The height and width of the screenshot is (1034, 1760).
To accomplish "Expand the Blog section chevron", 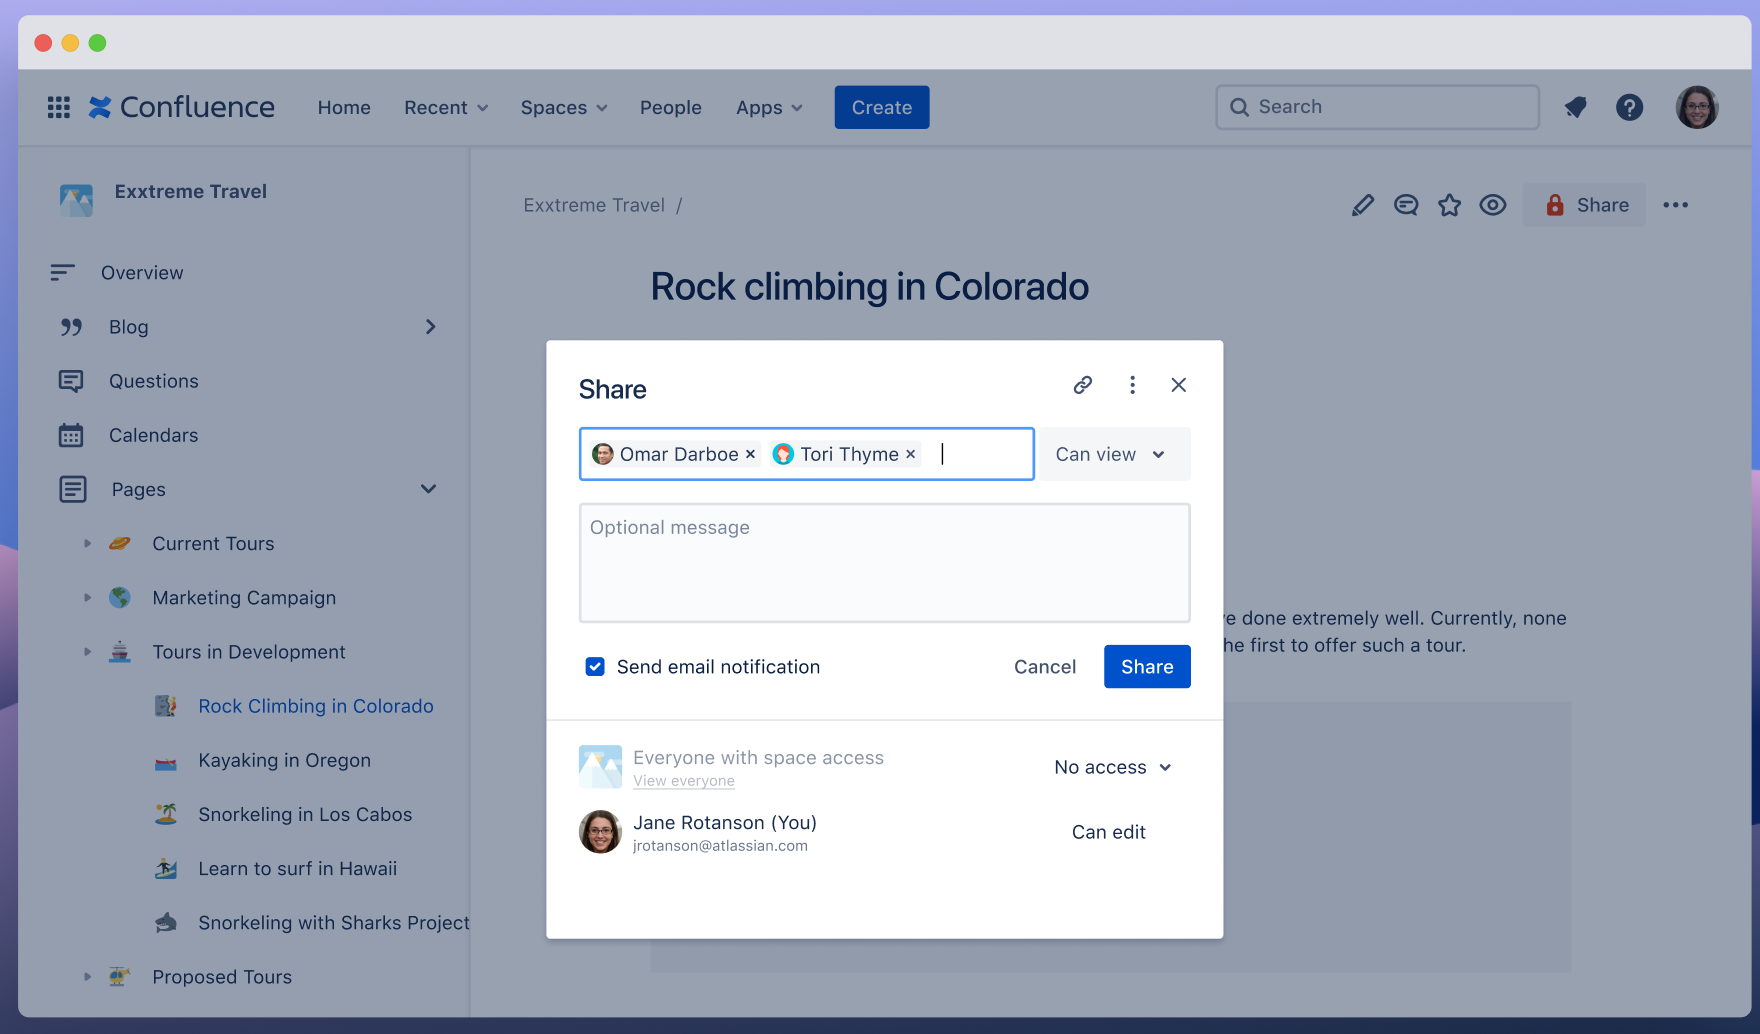I will pyautogui.click(x=430, y=327).
